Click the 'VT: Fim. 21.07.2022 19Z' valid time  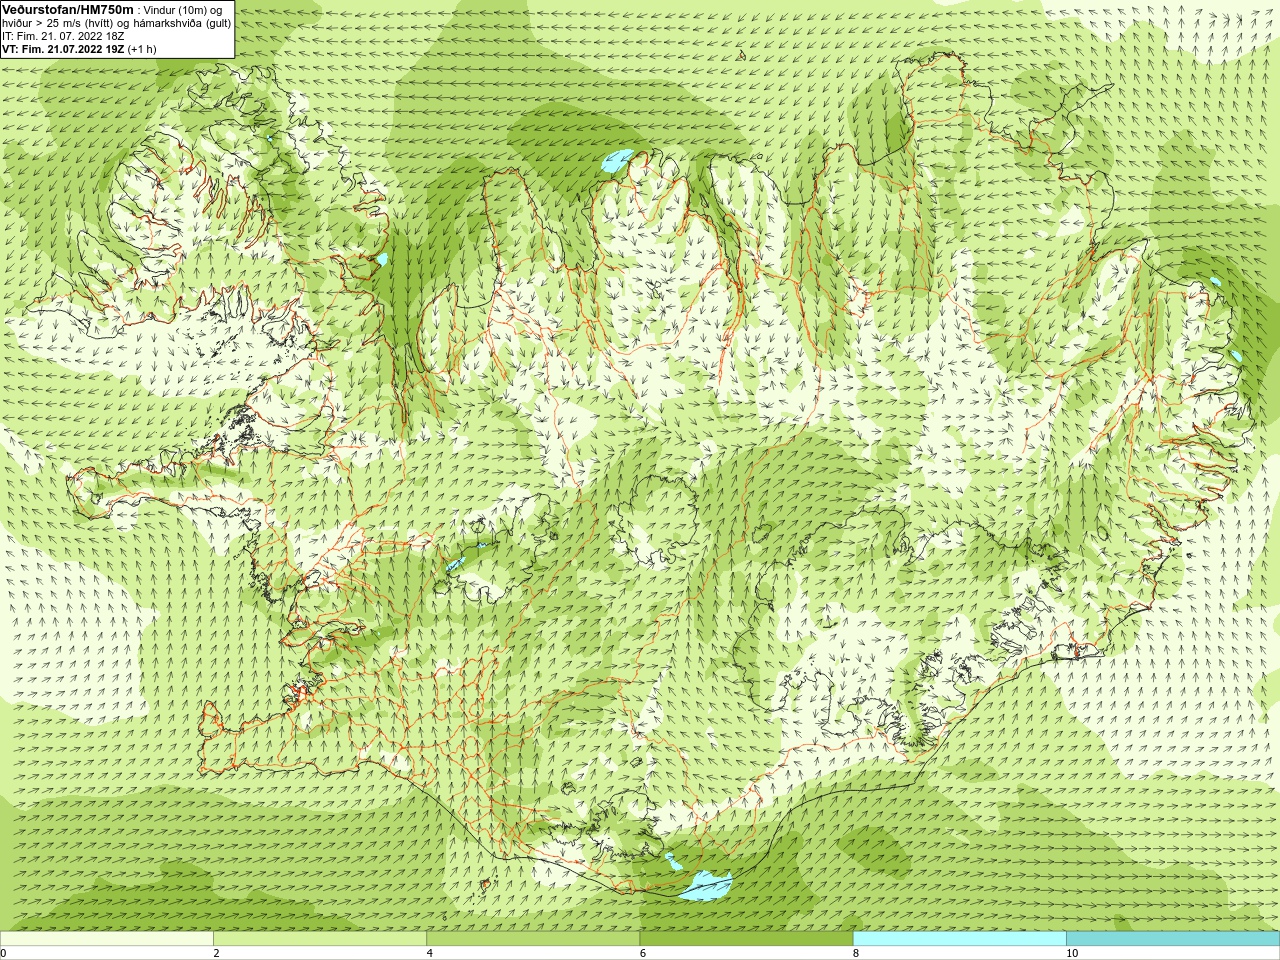63,48
